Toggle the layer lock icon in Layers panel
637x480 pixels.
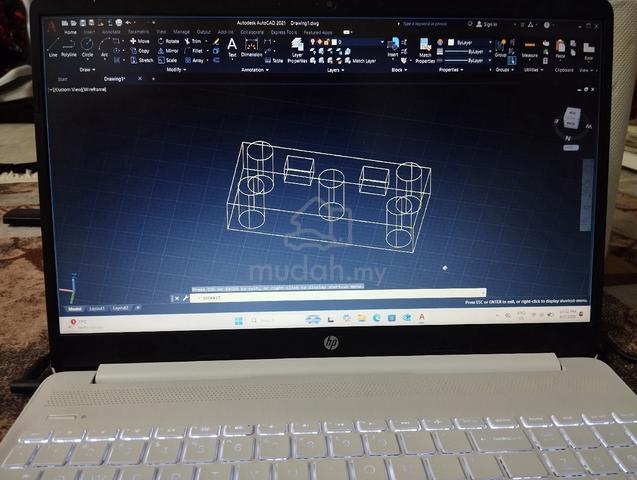326,42
